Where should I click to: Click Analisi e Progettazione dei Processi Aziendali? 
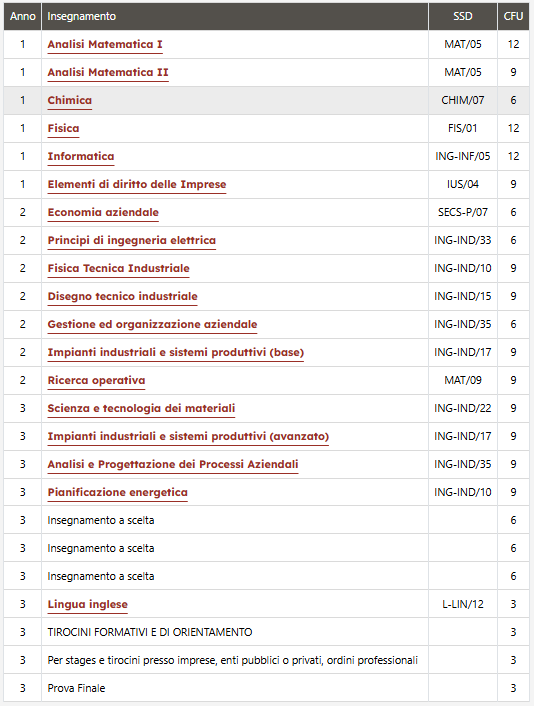(173, 464)
